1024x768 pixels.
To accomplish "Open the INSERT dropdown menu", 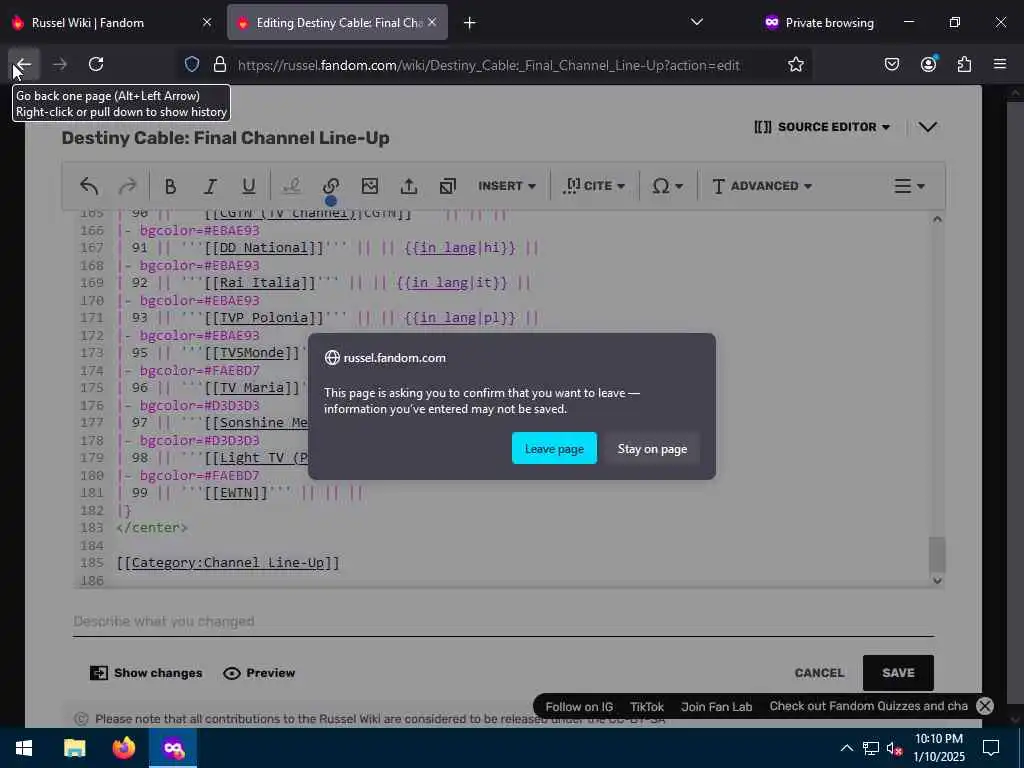I will click(x=507, y=186).
